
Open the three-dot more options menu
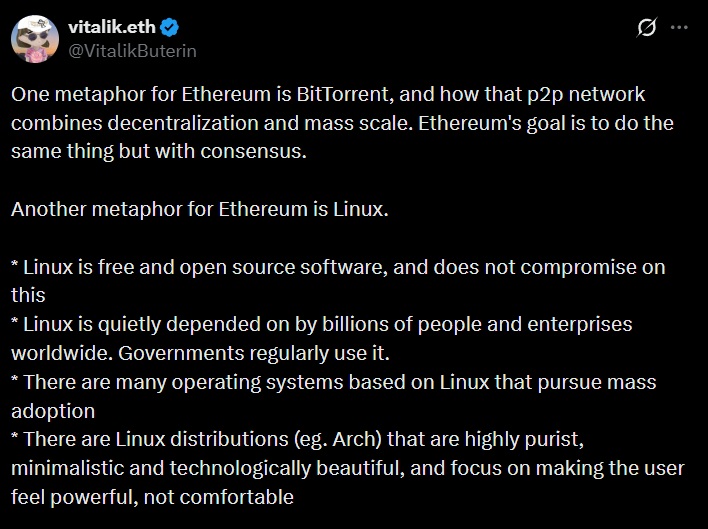[x=679, y=28]
